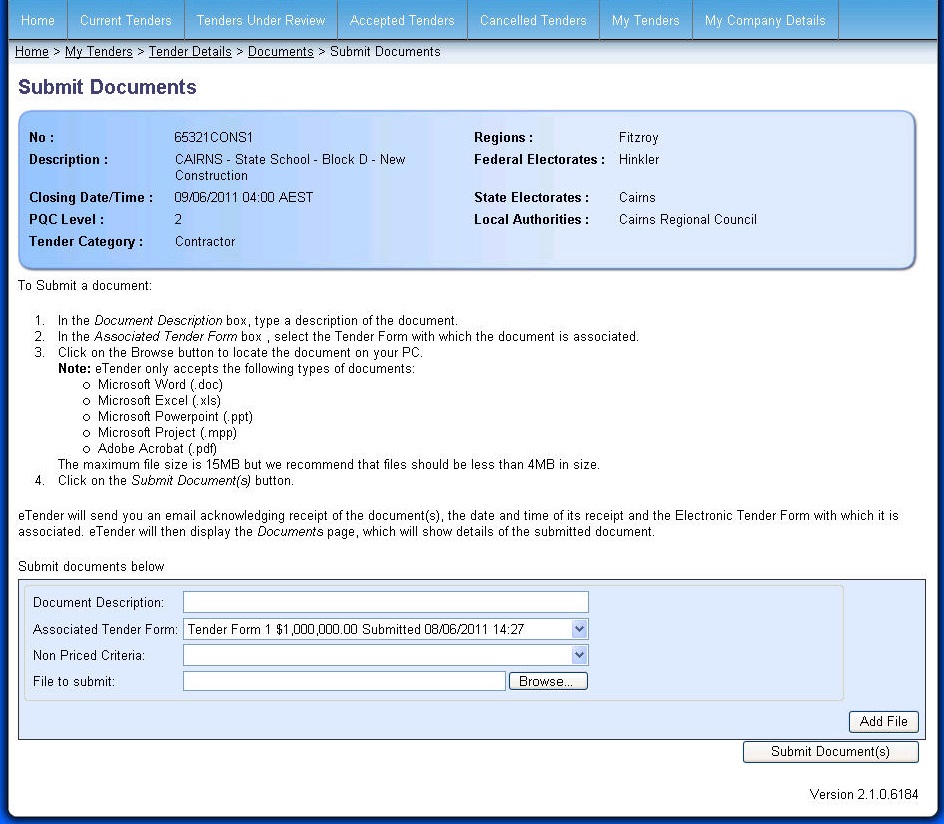This screenshot has height=824, width=944.
Task: Select the Home navigation tab
Action: tap(37, 19)
